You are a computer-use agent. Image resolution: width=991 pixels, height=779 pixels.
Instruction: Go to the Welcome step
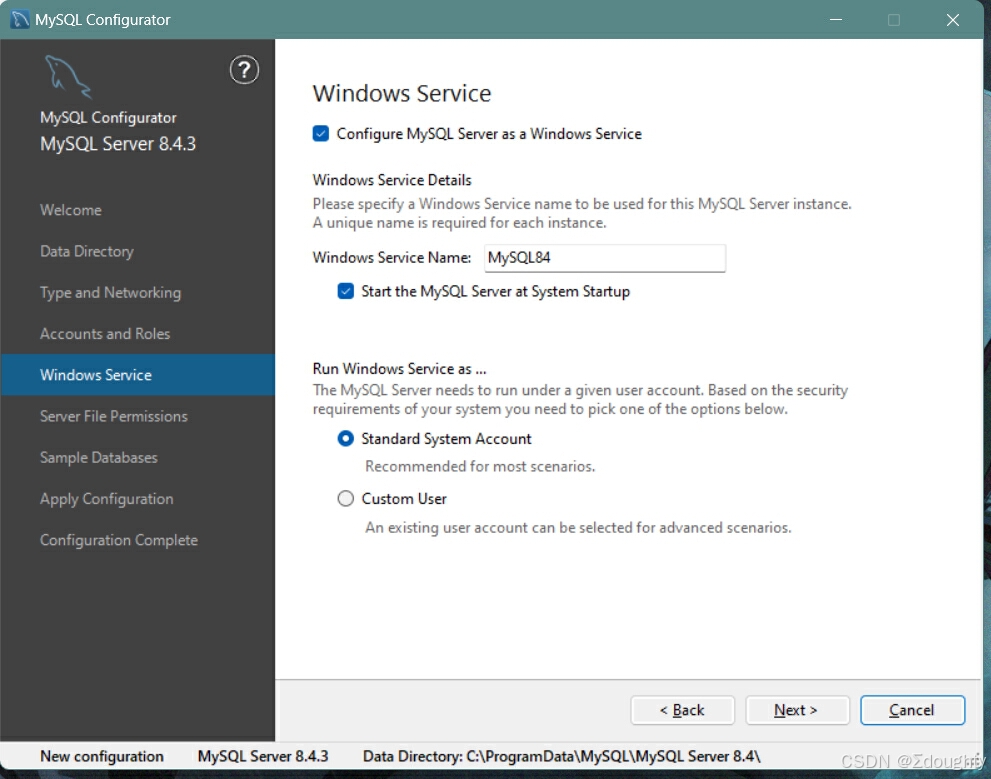[70, 210]
